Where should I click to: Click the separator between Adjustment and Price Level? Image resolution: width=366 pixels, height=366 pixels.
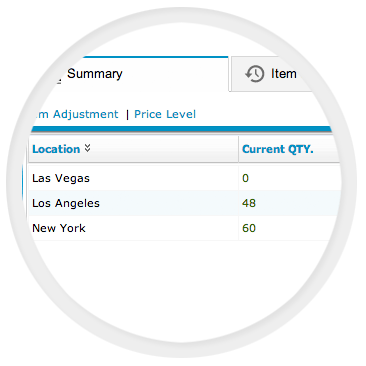tap(127, 115)
